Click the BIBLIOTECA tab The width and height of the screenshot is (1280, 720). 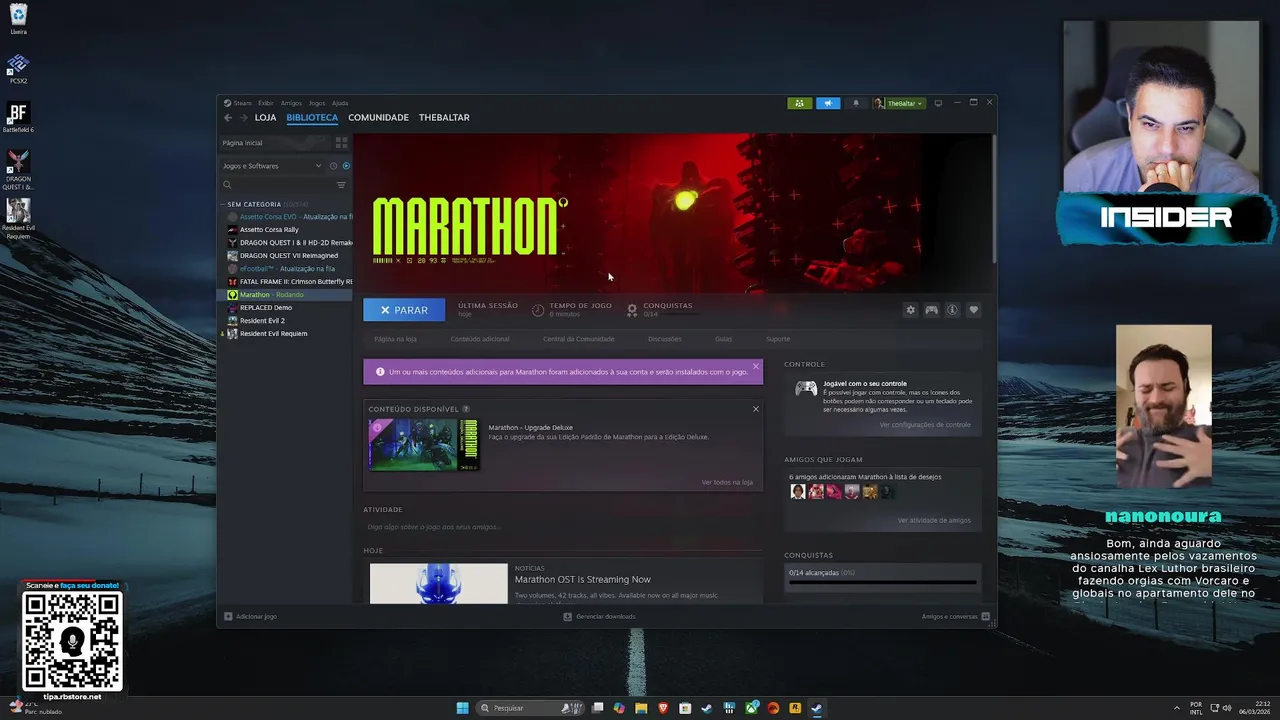tap(312, 118)
